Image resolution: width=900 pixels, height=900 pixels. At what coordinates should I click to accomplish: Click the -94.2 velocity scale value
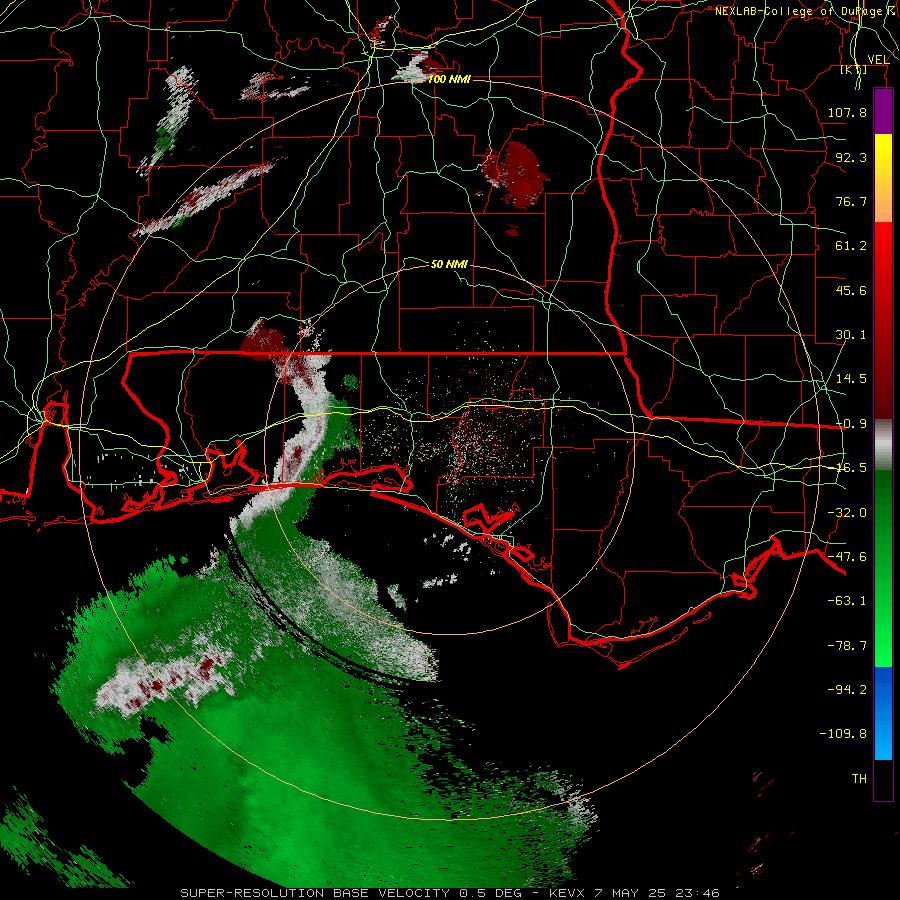click(847, 689)
